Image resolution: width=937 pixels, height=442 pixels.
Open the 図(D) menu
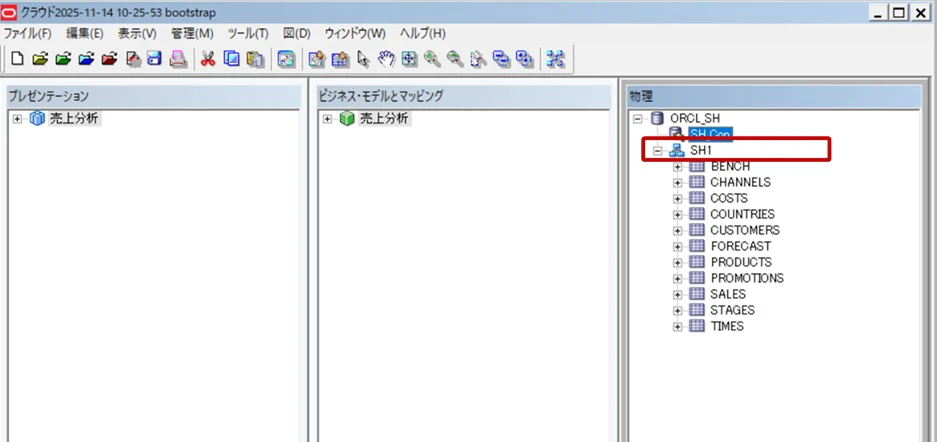click(x=297, y=33)
